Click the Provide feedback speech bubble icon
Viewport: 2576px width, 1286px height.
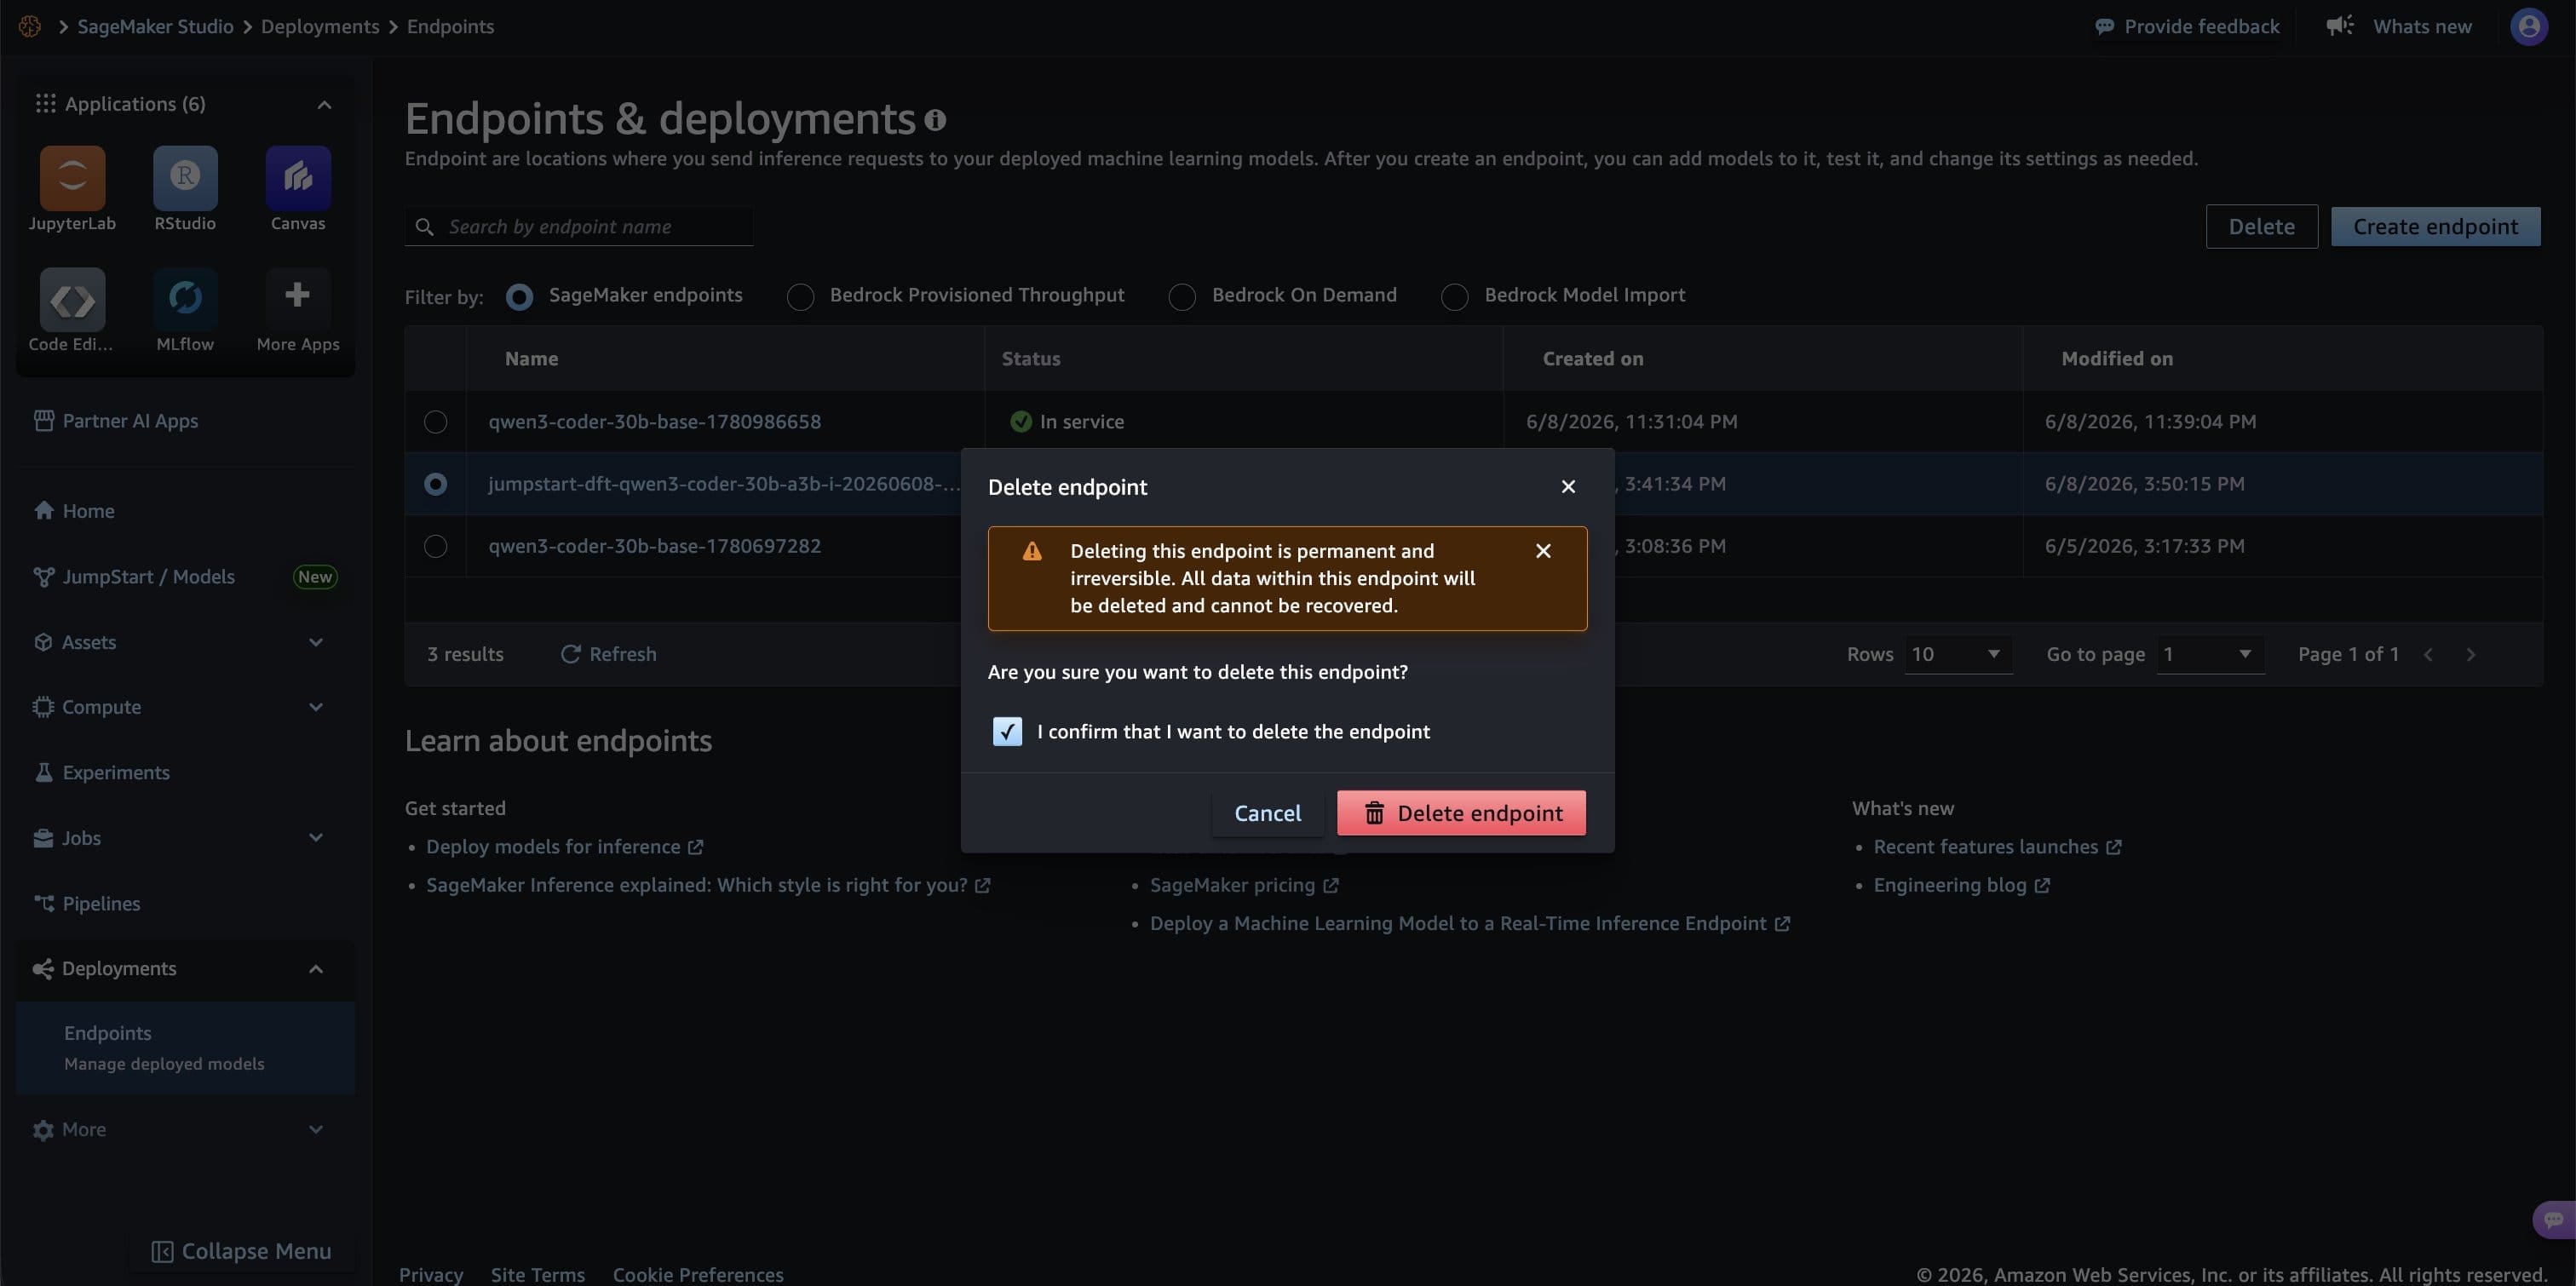point(2104,27)
